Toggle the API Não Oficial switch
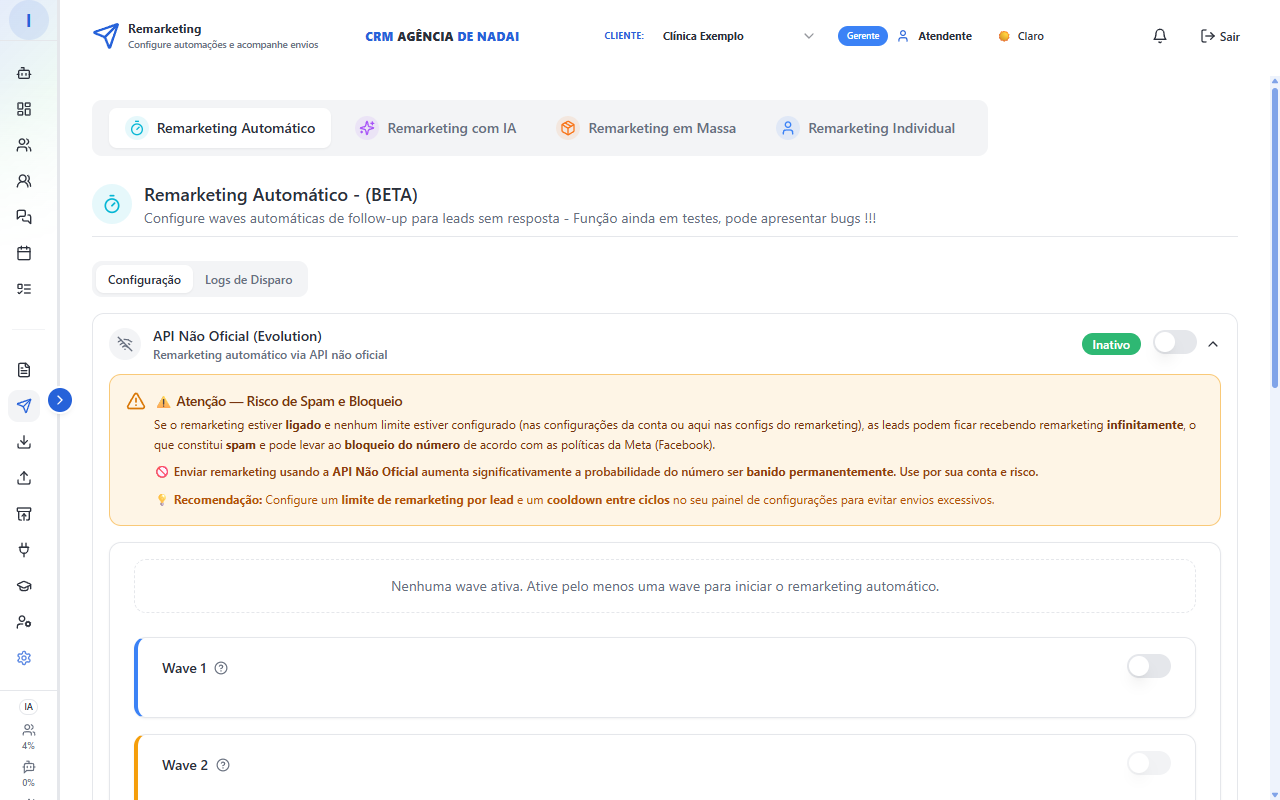 1175,343
